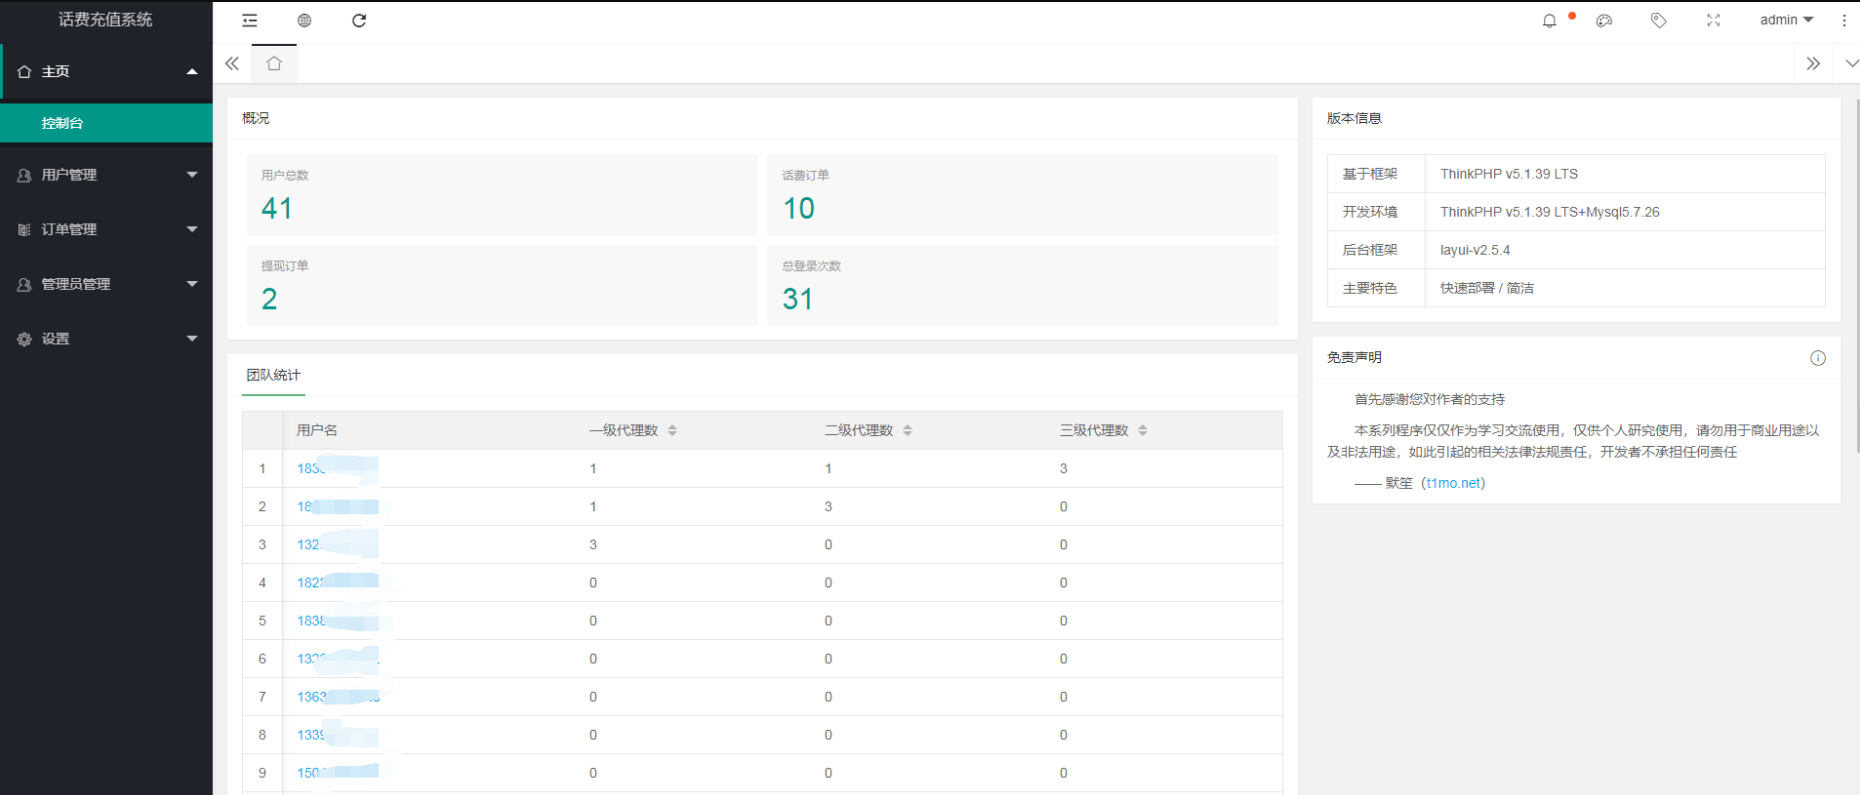Click the 话费充值系统 logo title
Image resolution: width=1860 pixels, height=795 pixels.
coord(105,20)
